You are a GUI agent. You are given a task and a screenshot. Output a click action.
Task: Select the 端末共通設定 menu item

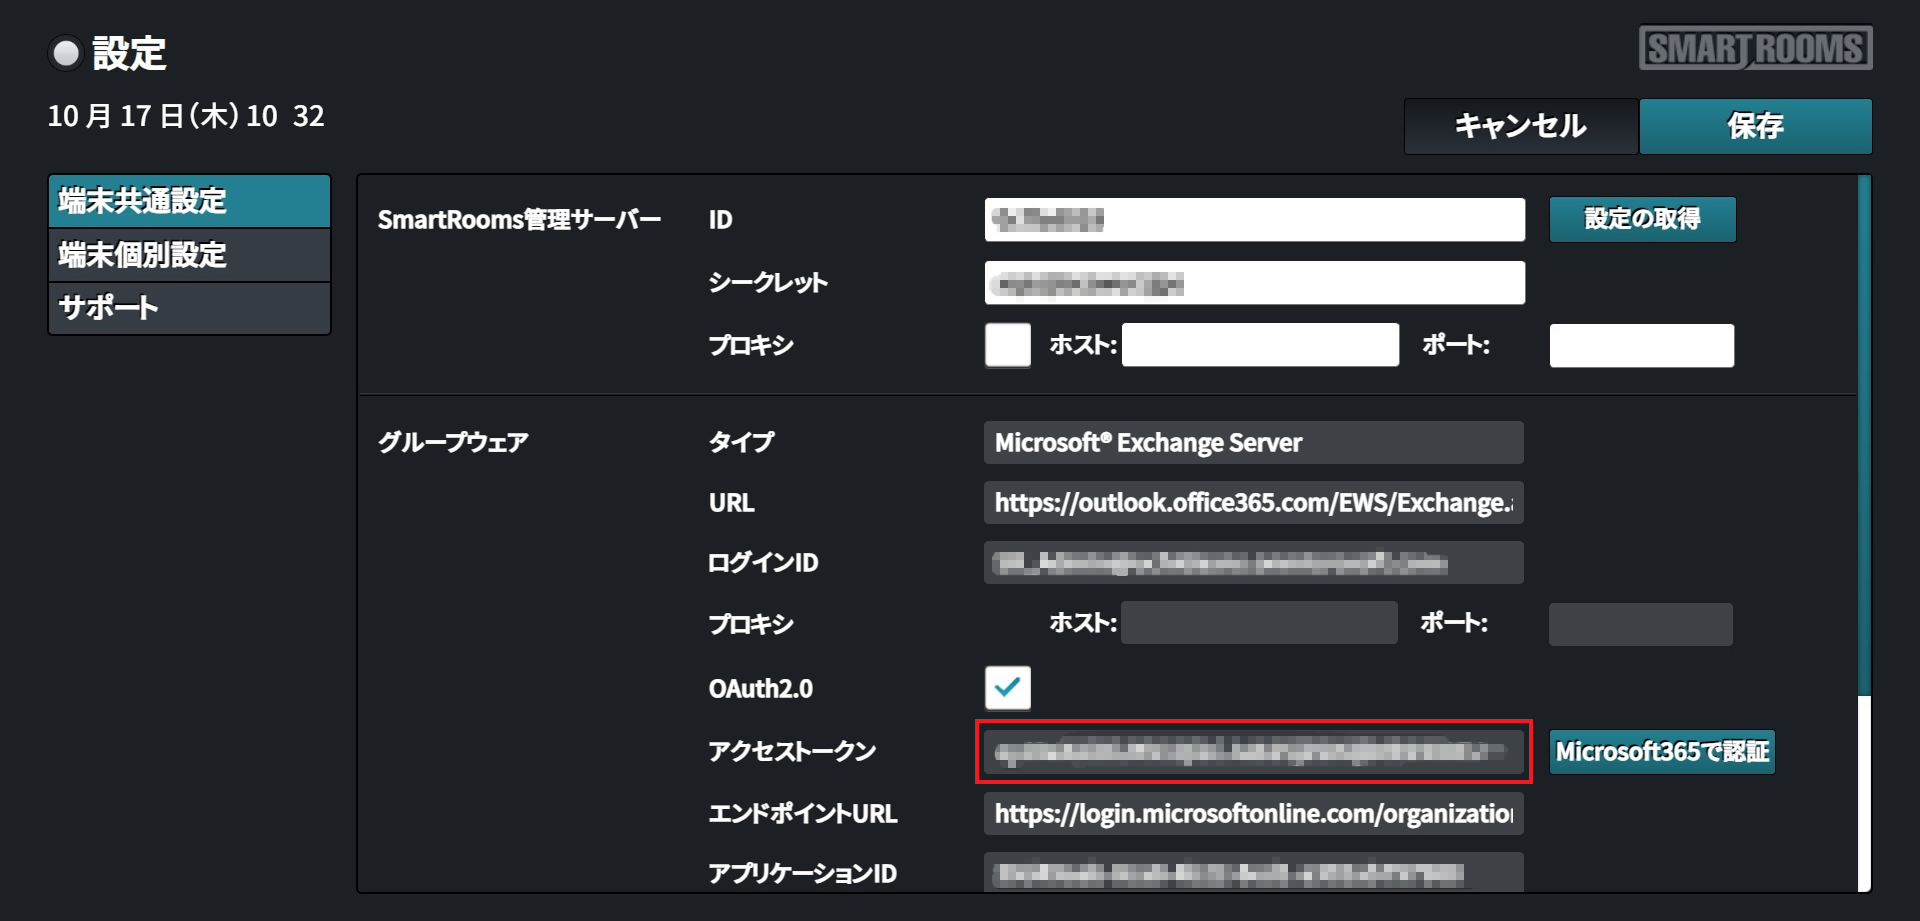(x=189, y=201)
